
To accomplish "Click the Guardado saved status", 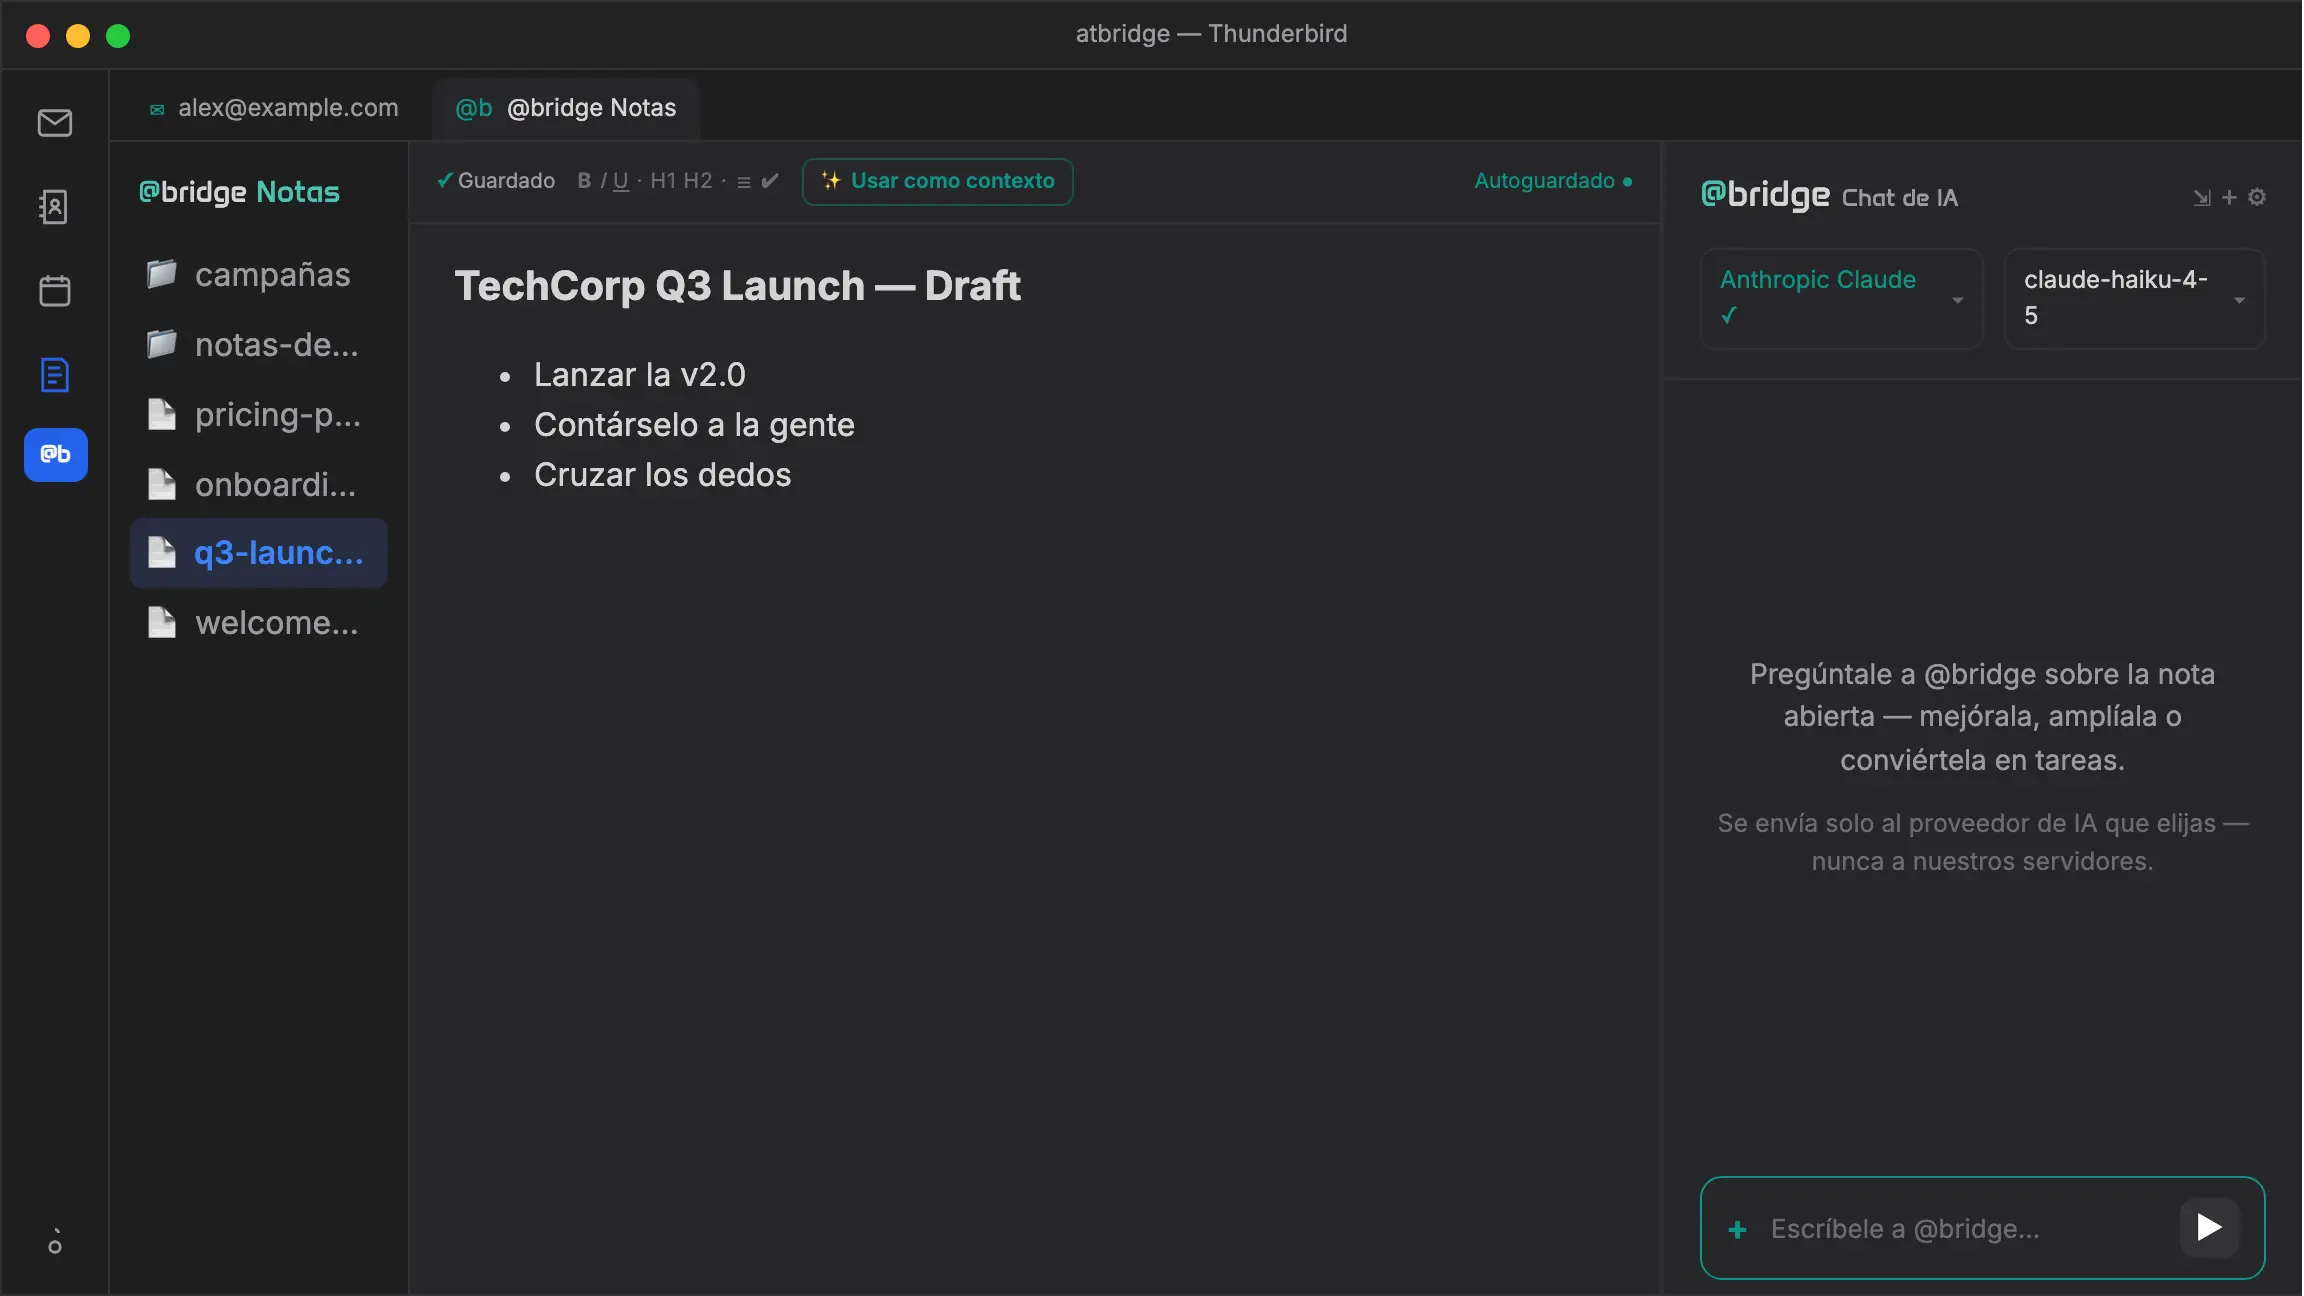I will point(496,181).
